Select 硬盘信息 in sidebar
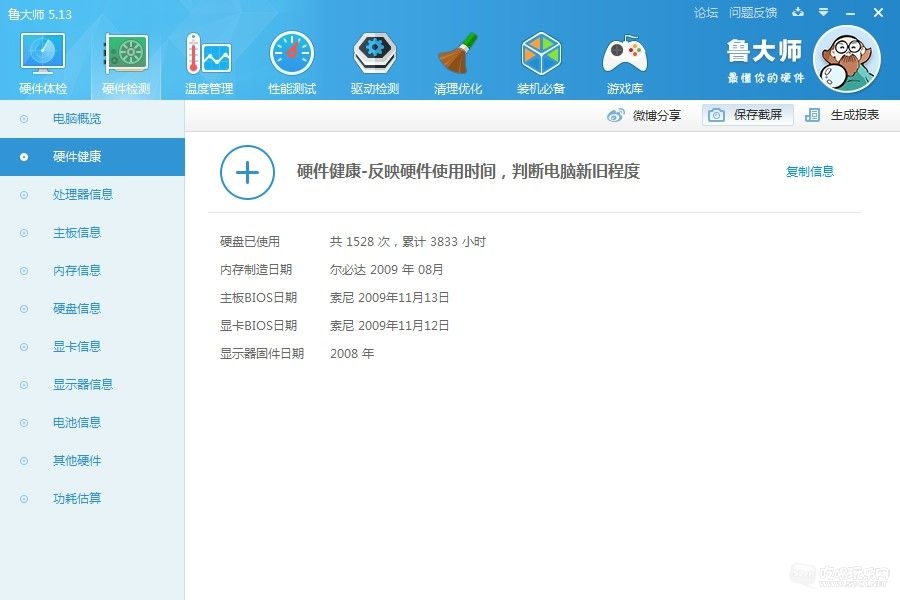The height and width of the screenshot is (600, 900). point(92,308)
